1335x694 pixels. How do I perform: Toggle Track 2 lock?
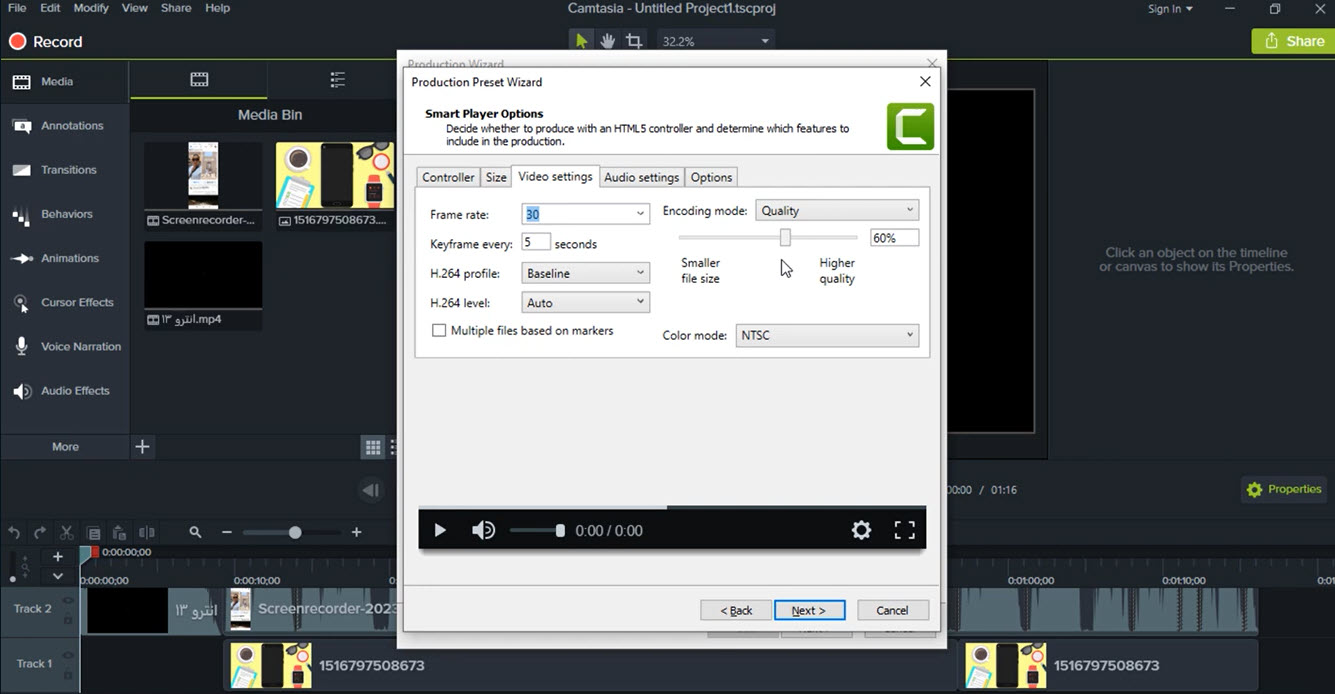(x=68, y=620)
